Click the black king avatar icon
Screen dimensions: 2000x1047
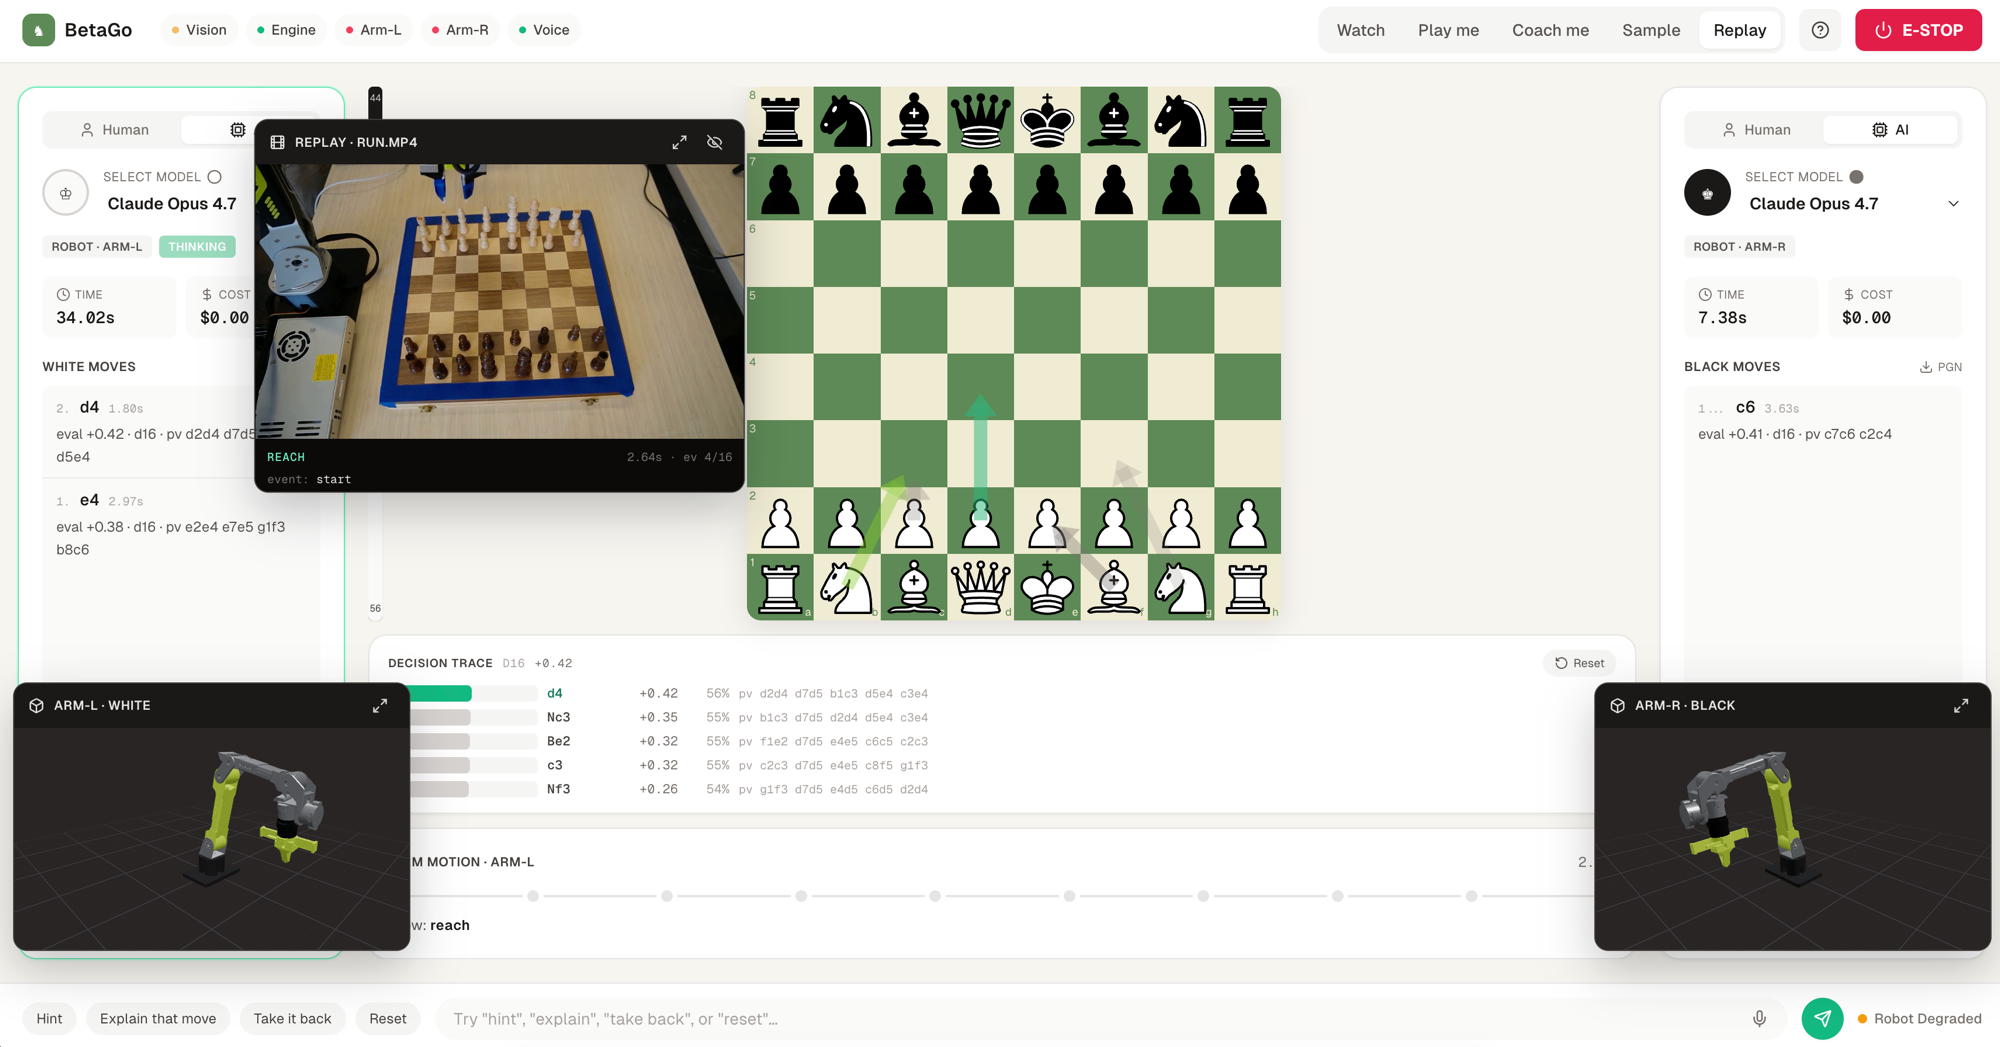[x=1707, y=193]
